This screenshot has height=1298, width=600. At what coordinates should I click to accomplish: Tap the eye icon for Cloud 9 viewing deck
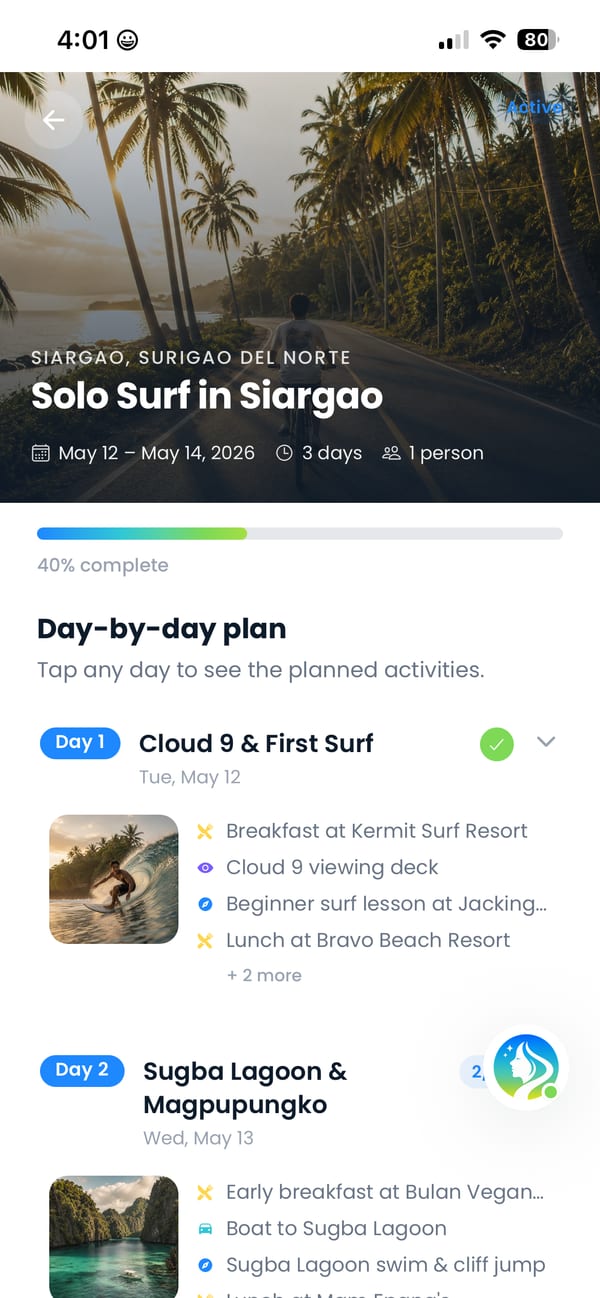coord(205,867)
